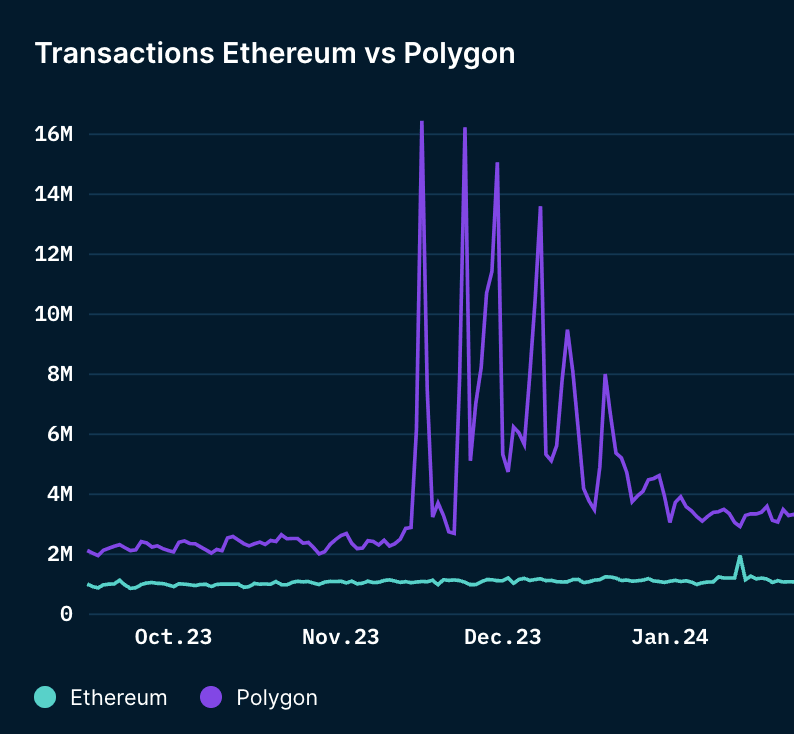
Task: Click the 16M y-axis label
Action: [x=53, y=134]
